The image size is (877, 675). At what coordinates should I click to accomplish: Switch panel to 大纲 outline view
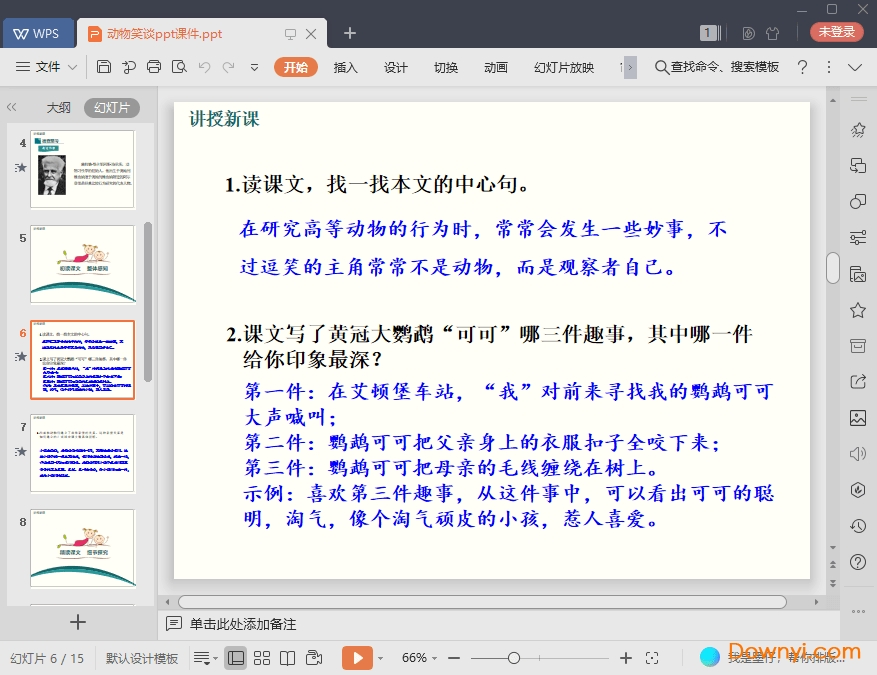[x=58, y=108]
